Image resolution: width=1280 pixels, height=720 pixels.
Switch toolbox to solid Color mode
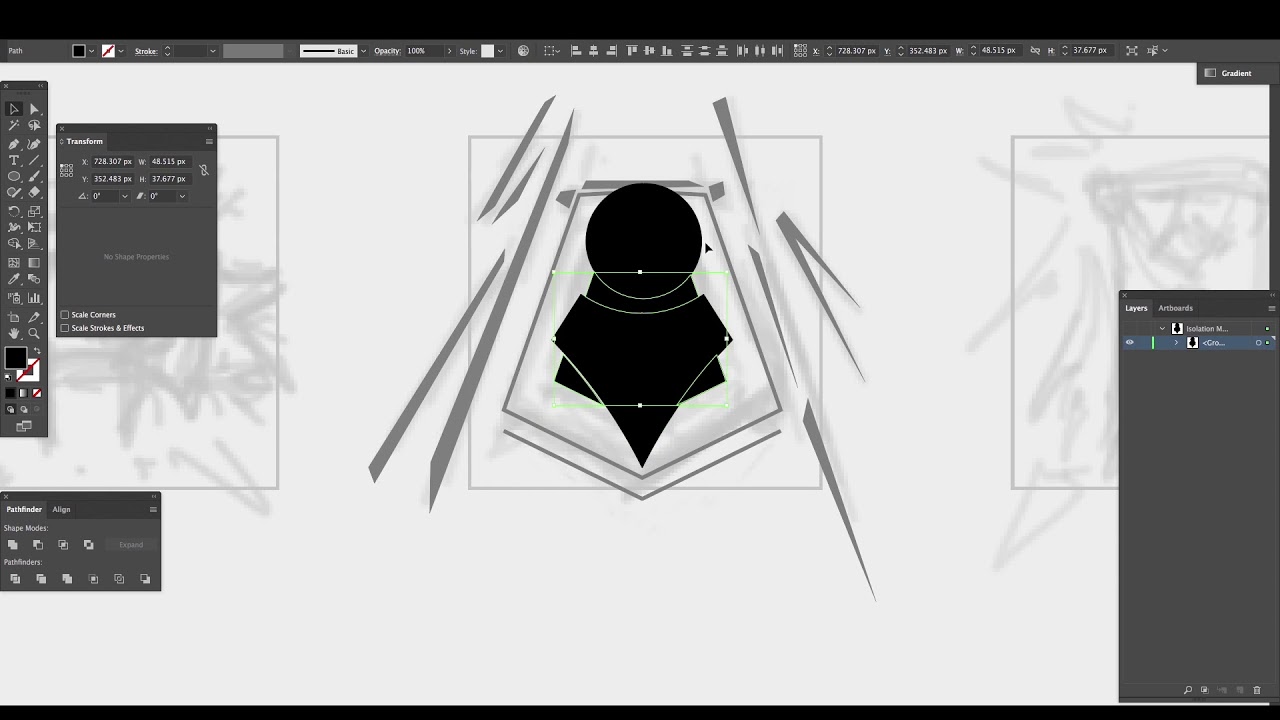pos(11,393)
